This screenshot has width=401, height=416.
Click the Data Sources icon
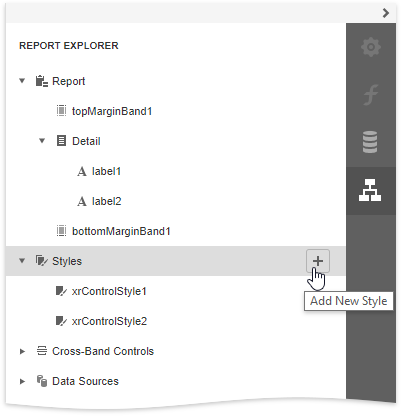(42, 381)
